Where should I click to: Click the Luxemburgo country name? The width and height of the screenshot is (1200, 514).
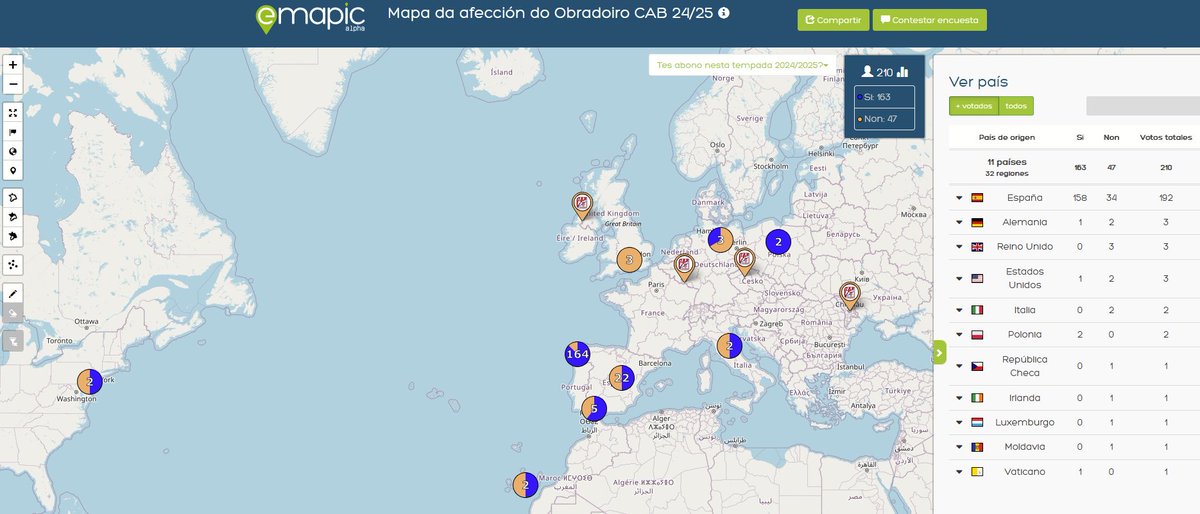tap(1024, 422)
